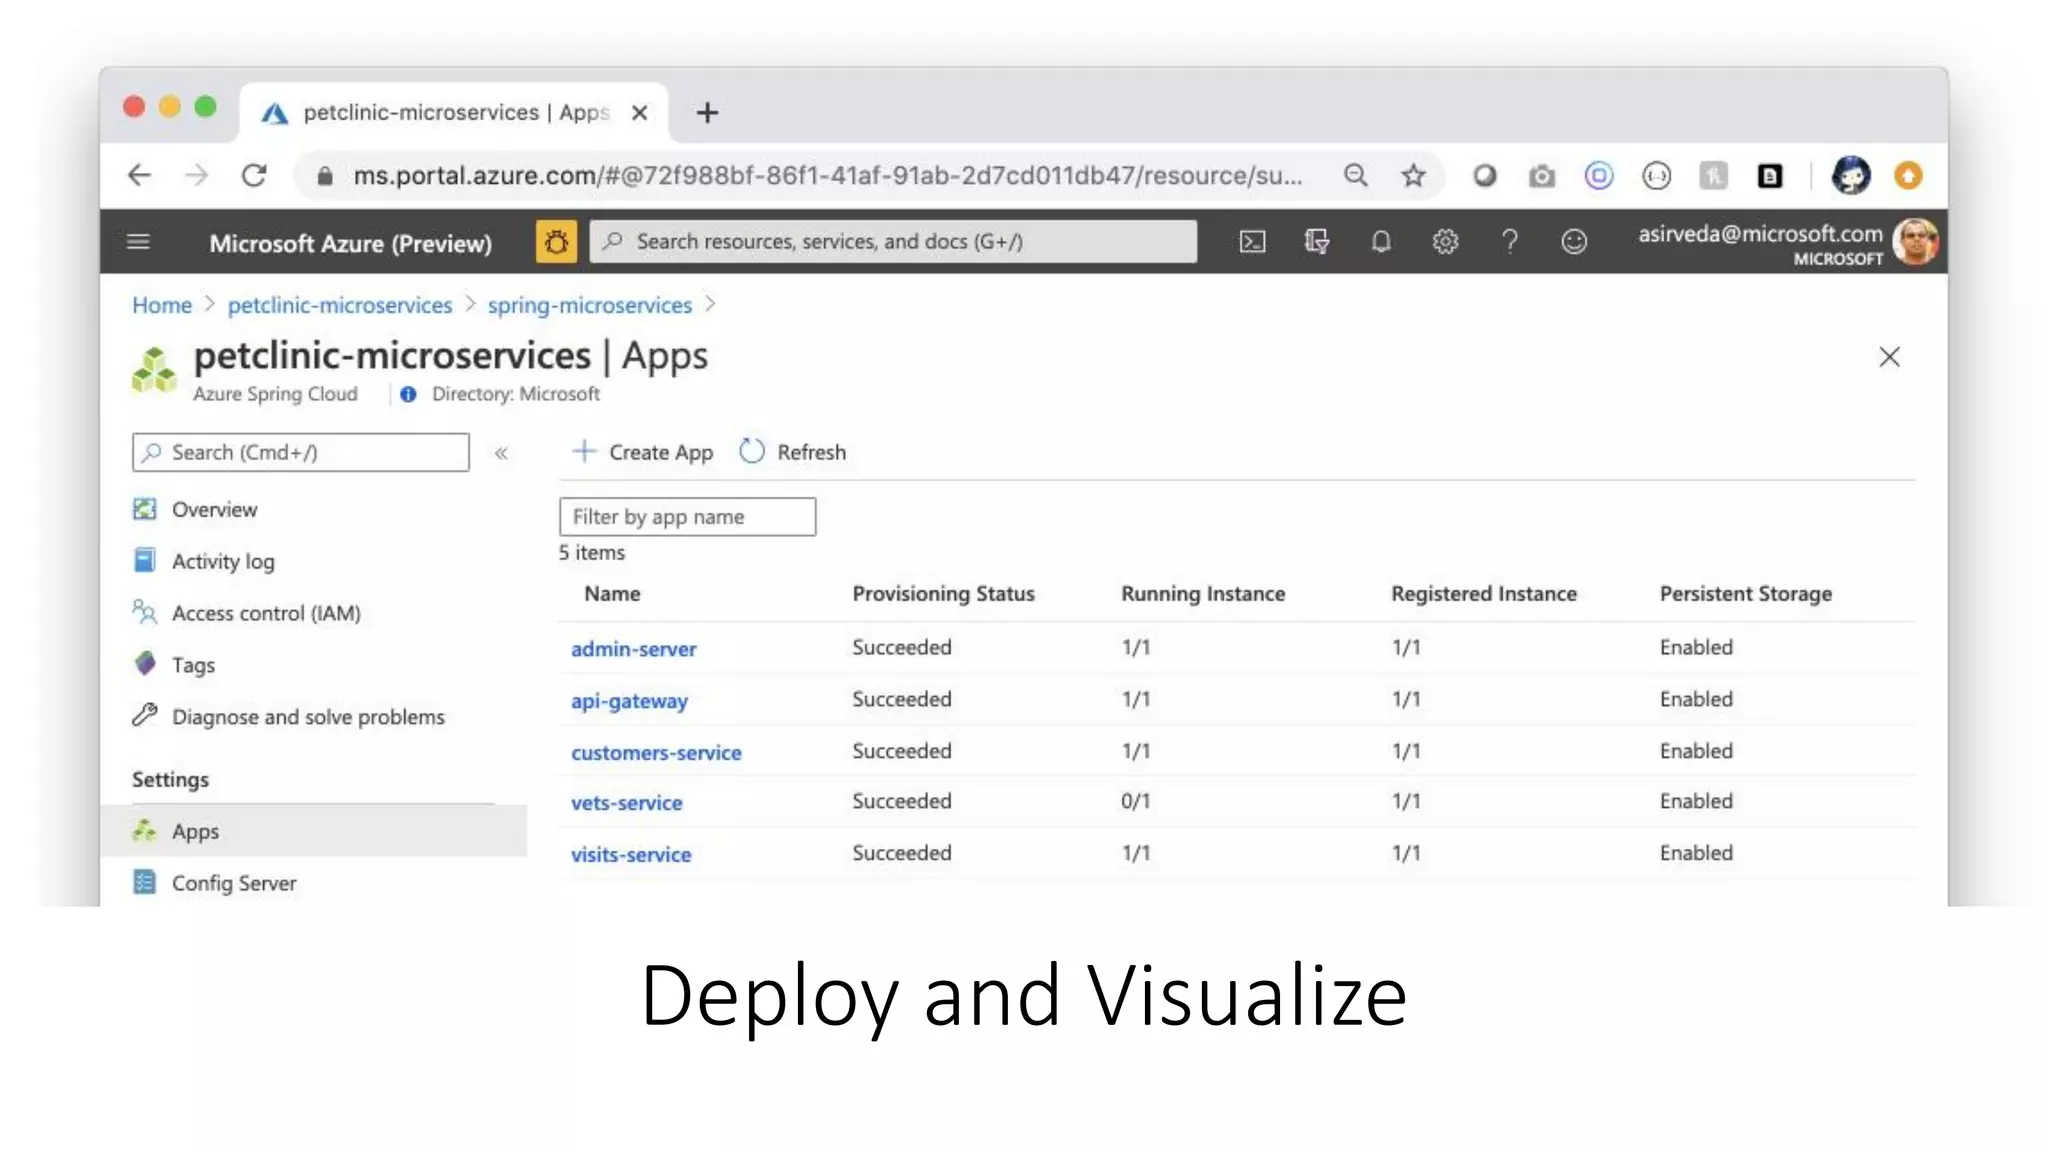This screenshot has height=1152, width=2048.
Task: Open the asirveda@microsoft.com account menu
Action: tap(1787, 243)
